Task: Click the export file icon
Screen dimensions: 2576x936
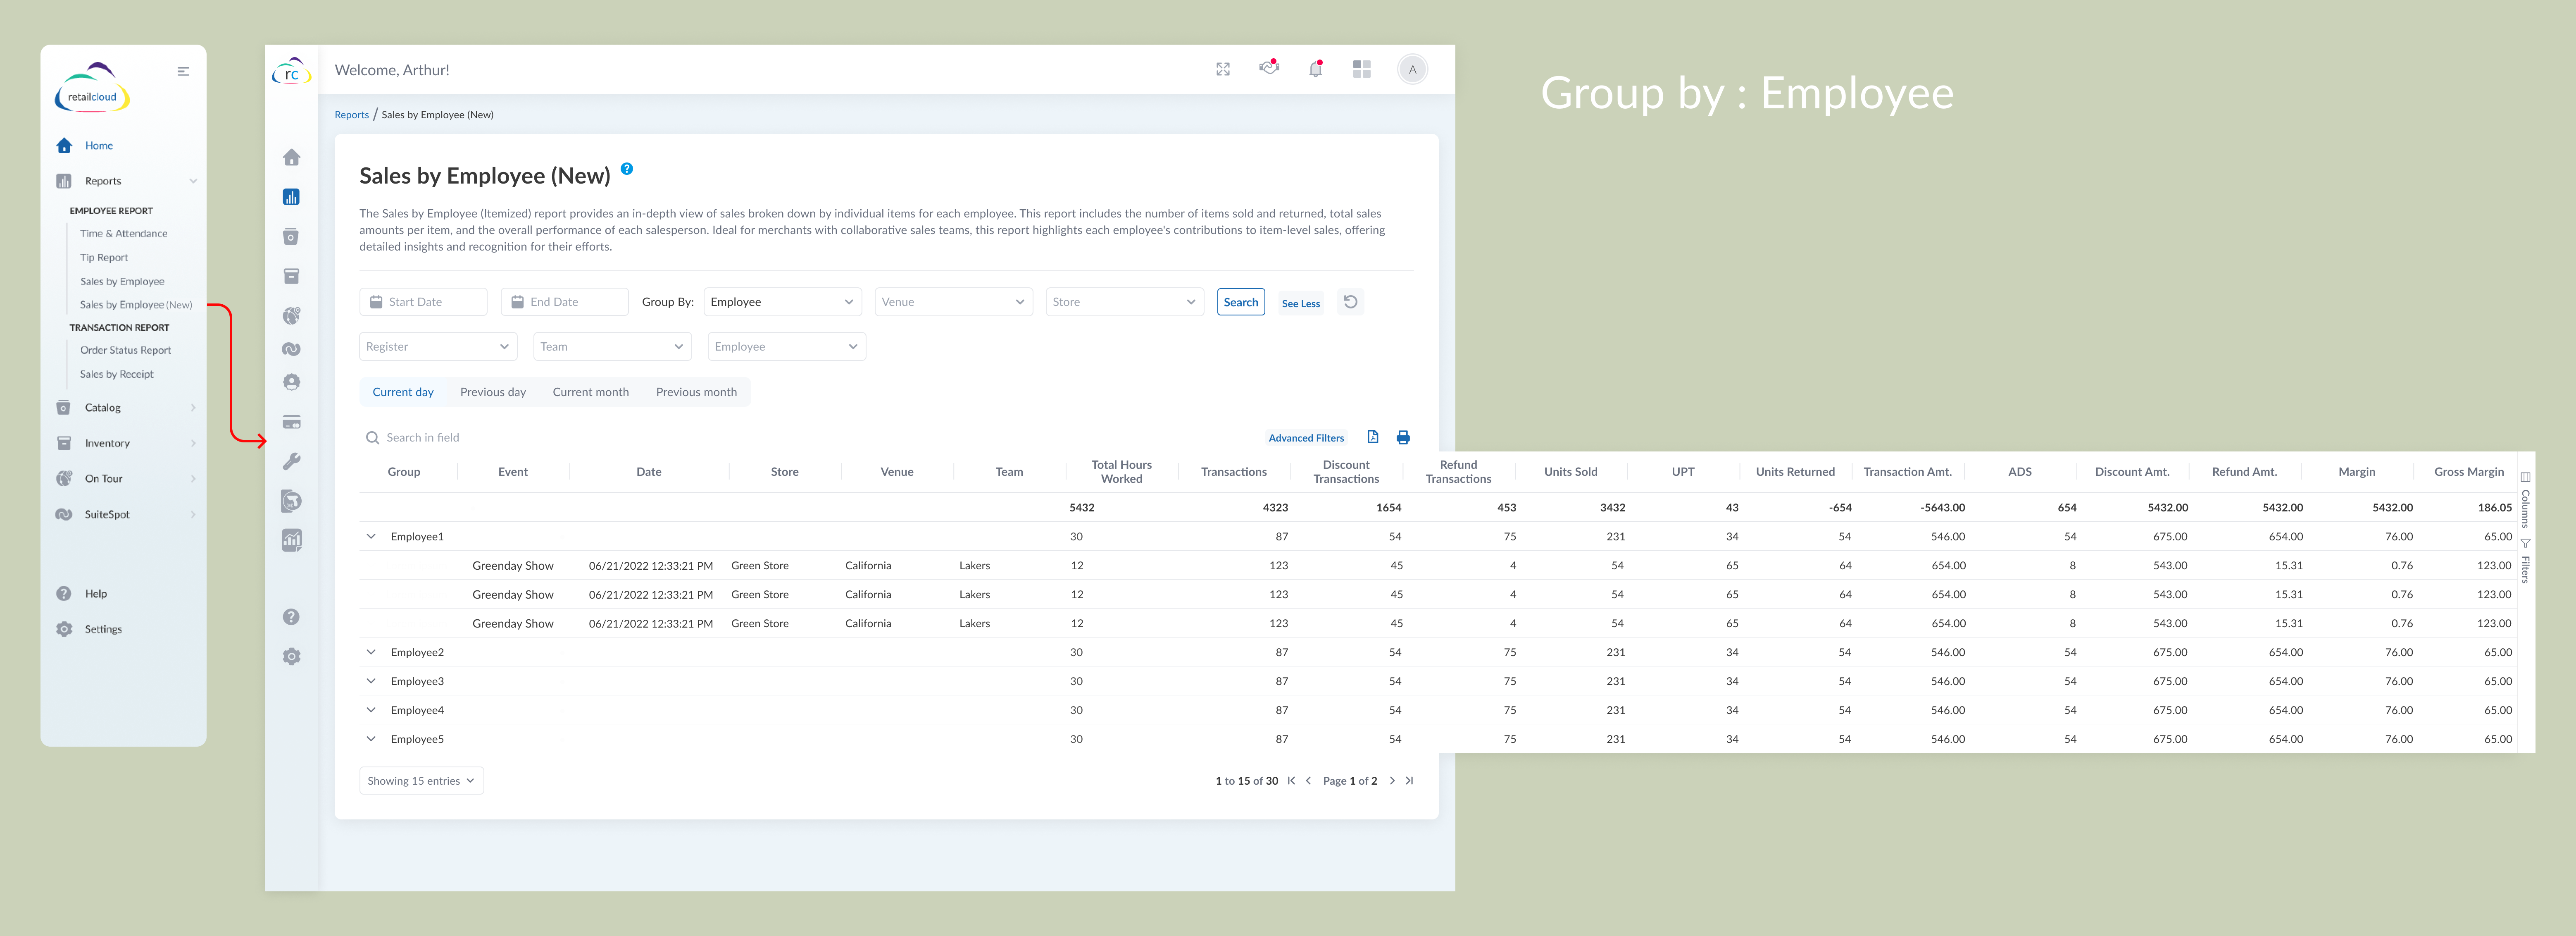Action: click(1372, 437)
